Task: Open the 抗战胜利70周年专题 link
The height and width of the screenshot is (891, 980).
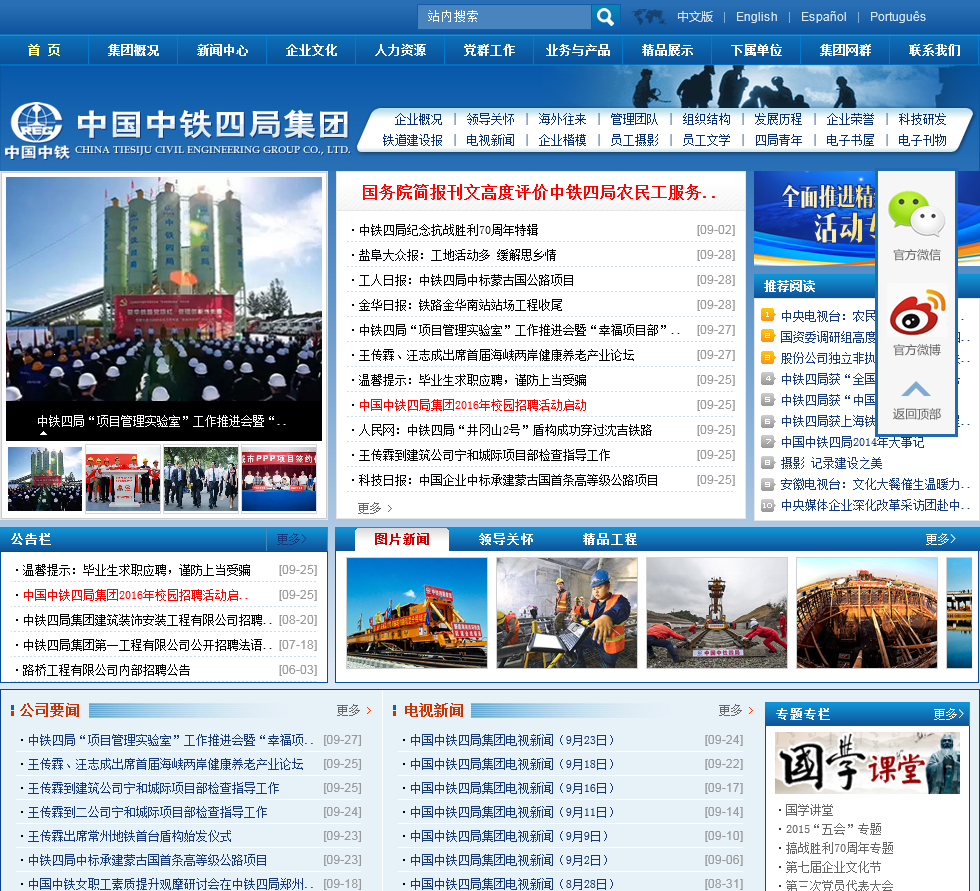Action: [x=839, y=848]
